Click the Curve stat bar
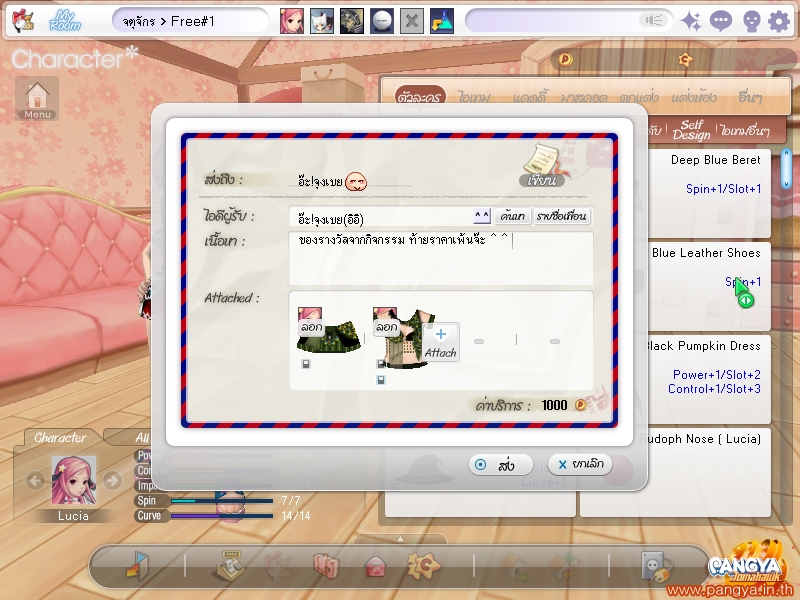 [222, 516]
